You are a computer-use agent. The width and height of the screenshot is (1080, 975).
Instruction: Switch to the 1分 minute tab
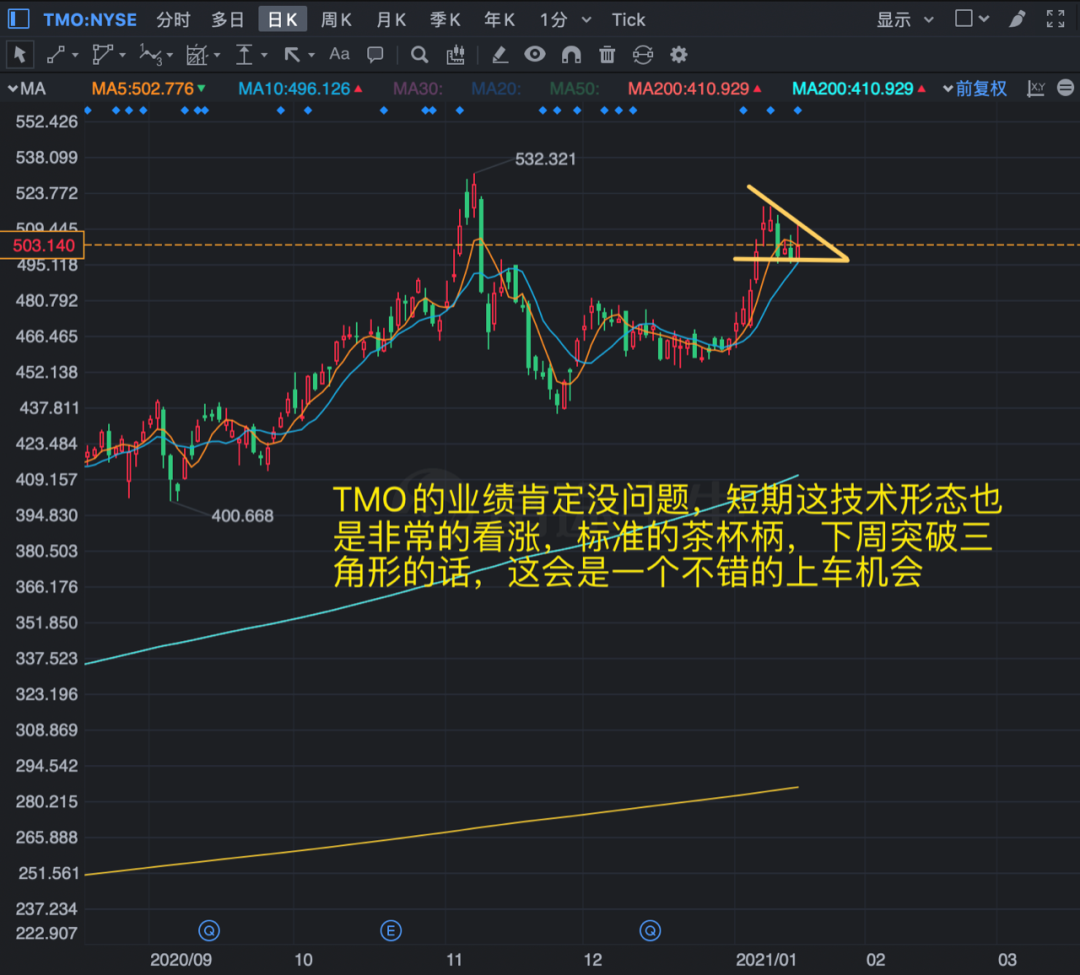pyautogui.click(x=553, y=19)
